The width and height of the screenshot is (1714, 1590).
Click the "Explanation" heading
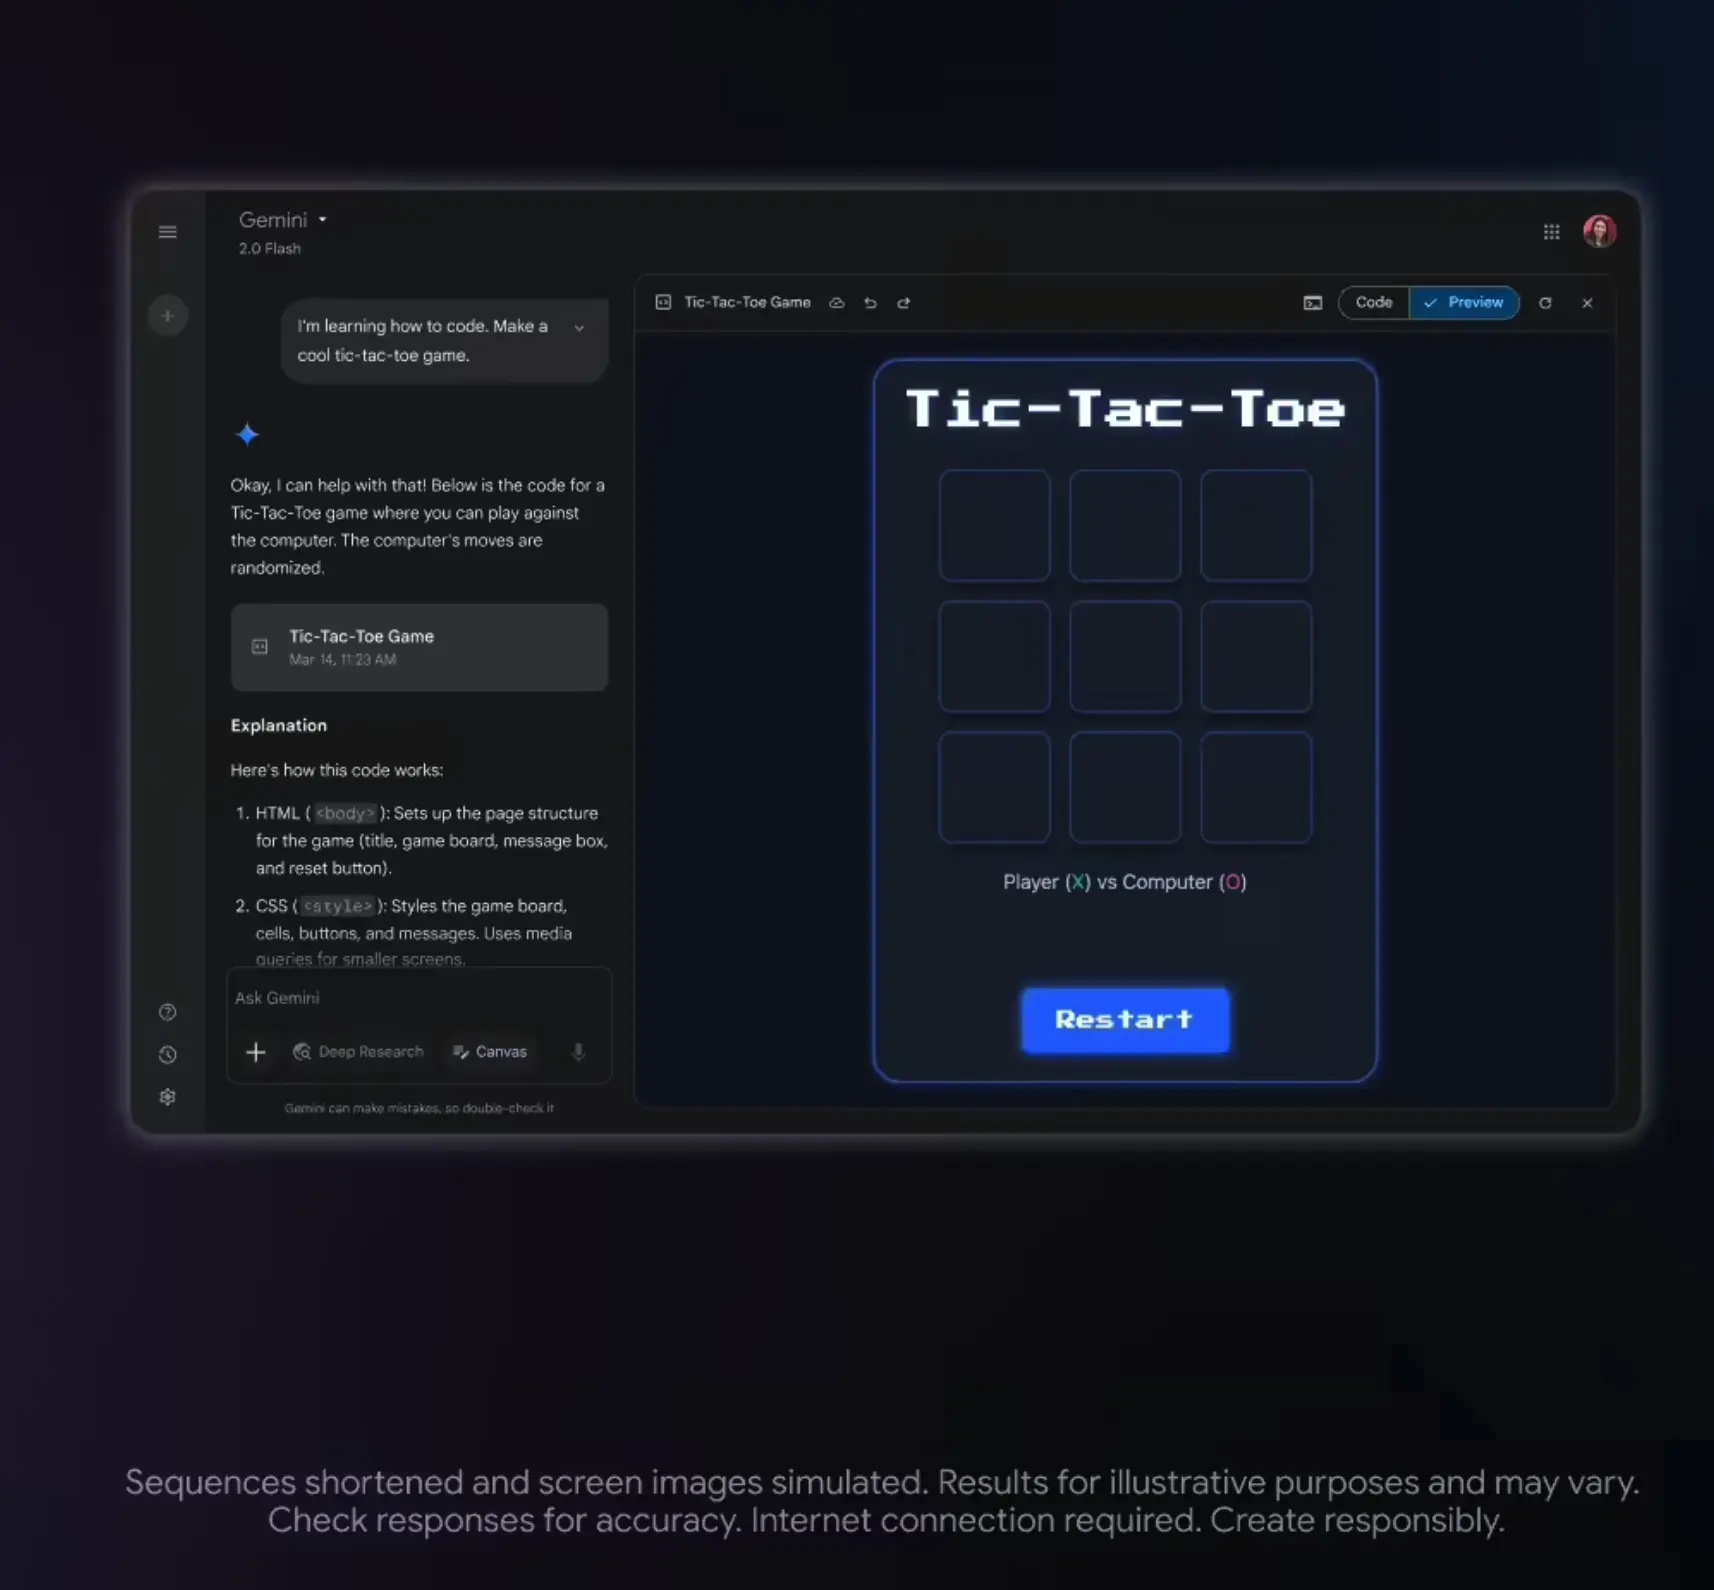(x=279, y=726)
